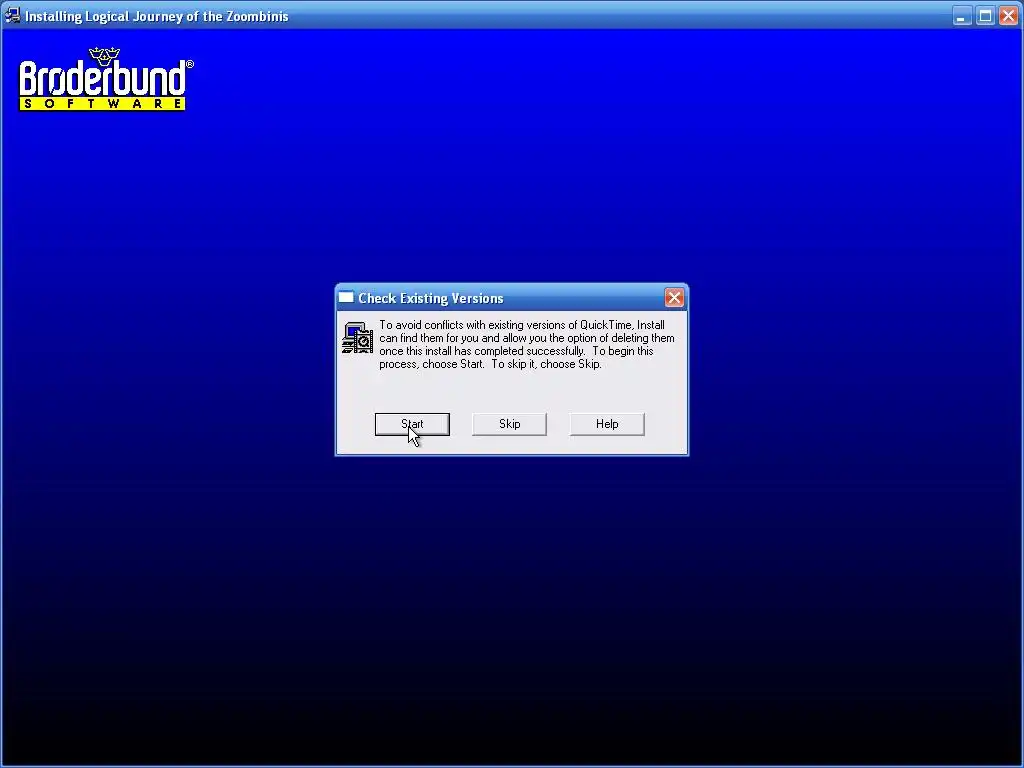The width and height of the screenshot is (1024, 768).
Task: Click the Start button in the dialog
Action: (x=412, y=424)
